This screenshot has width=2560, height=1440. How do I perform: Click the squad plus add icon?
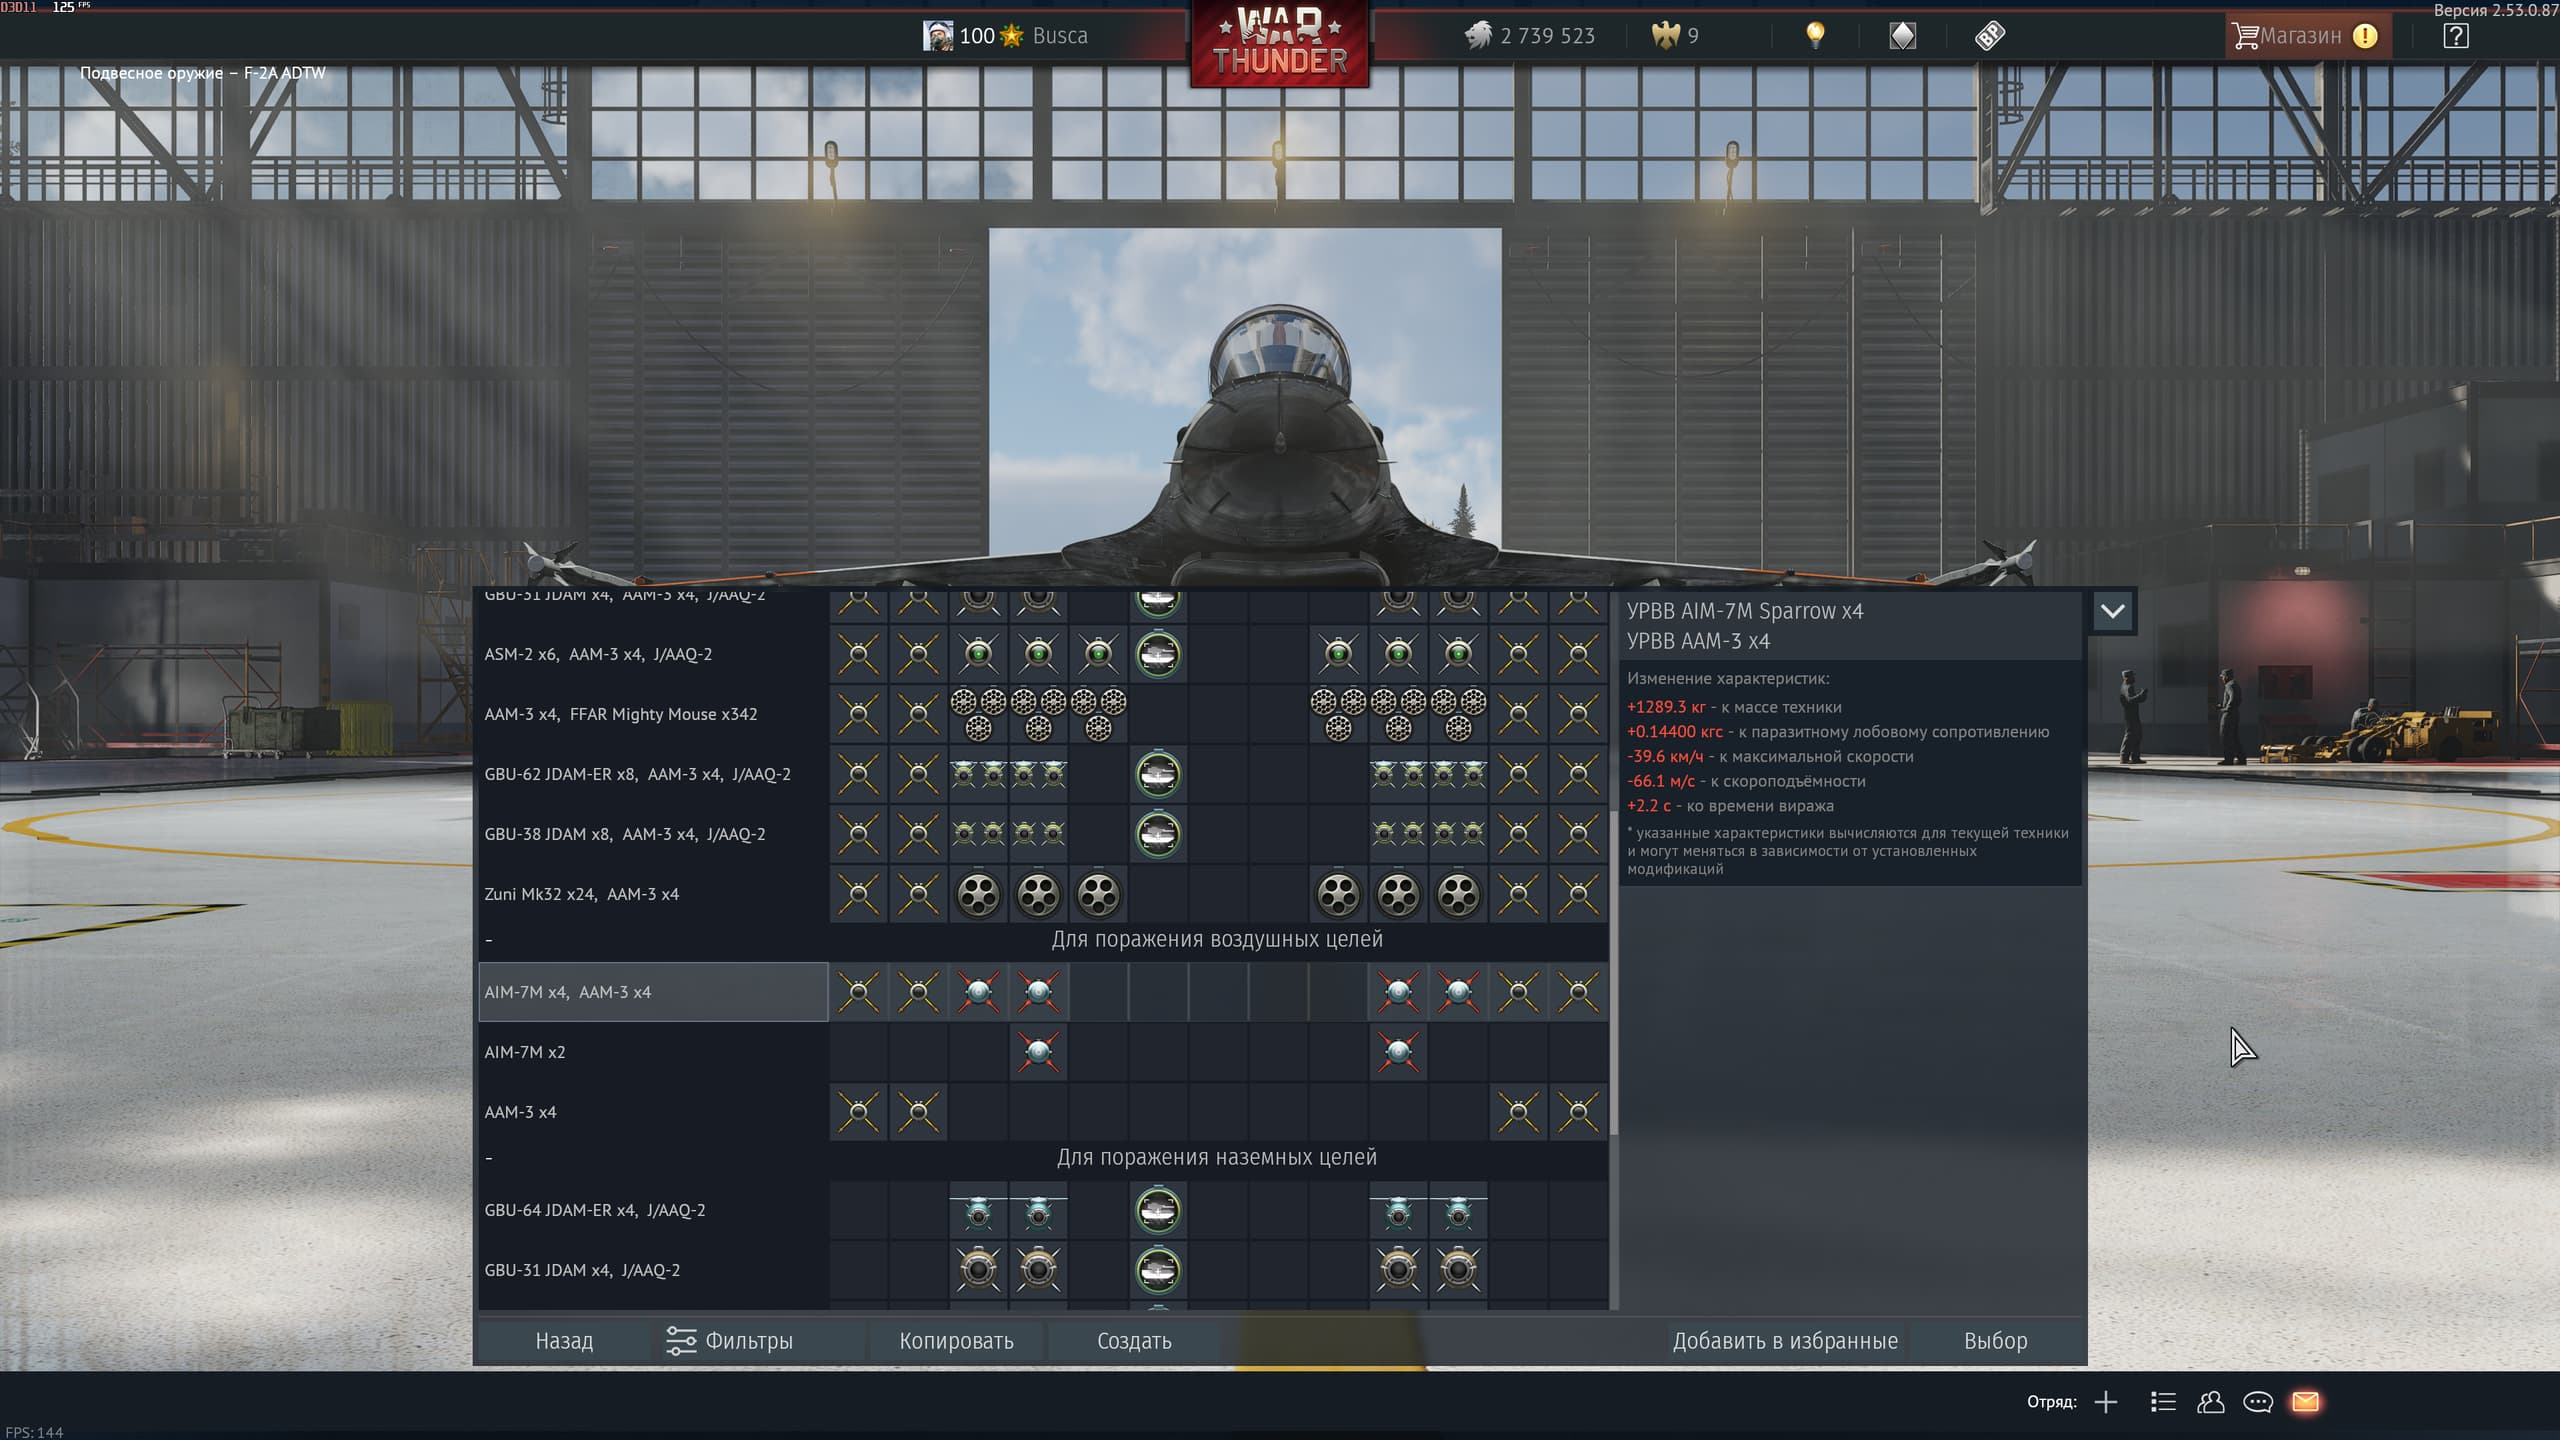[2106, 1402]
